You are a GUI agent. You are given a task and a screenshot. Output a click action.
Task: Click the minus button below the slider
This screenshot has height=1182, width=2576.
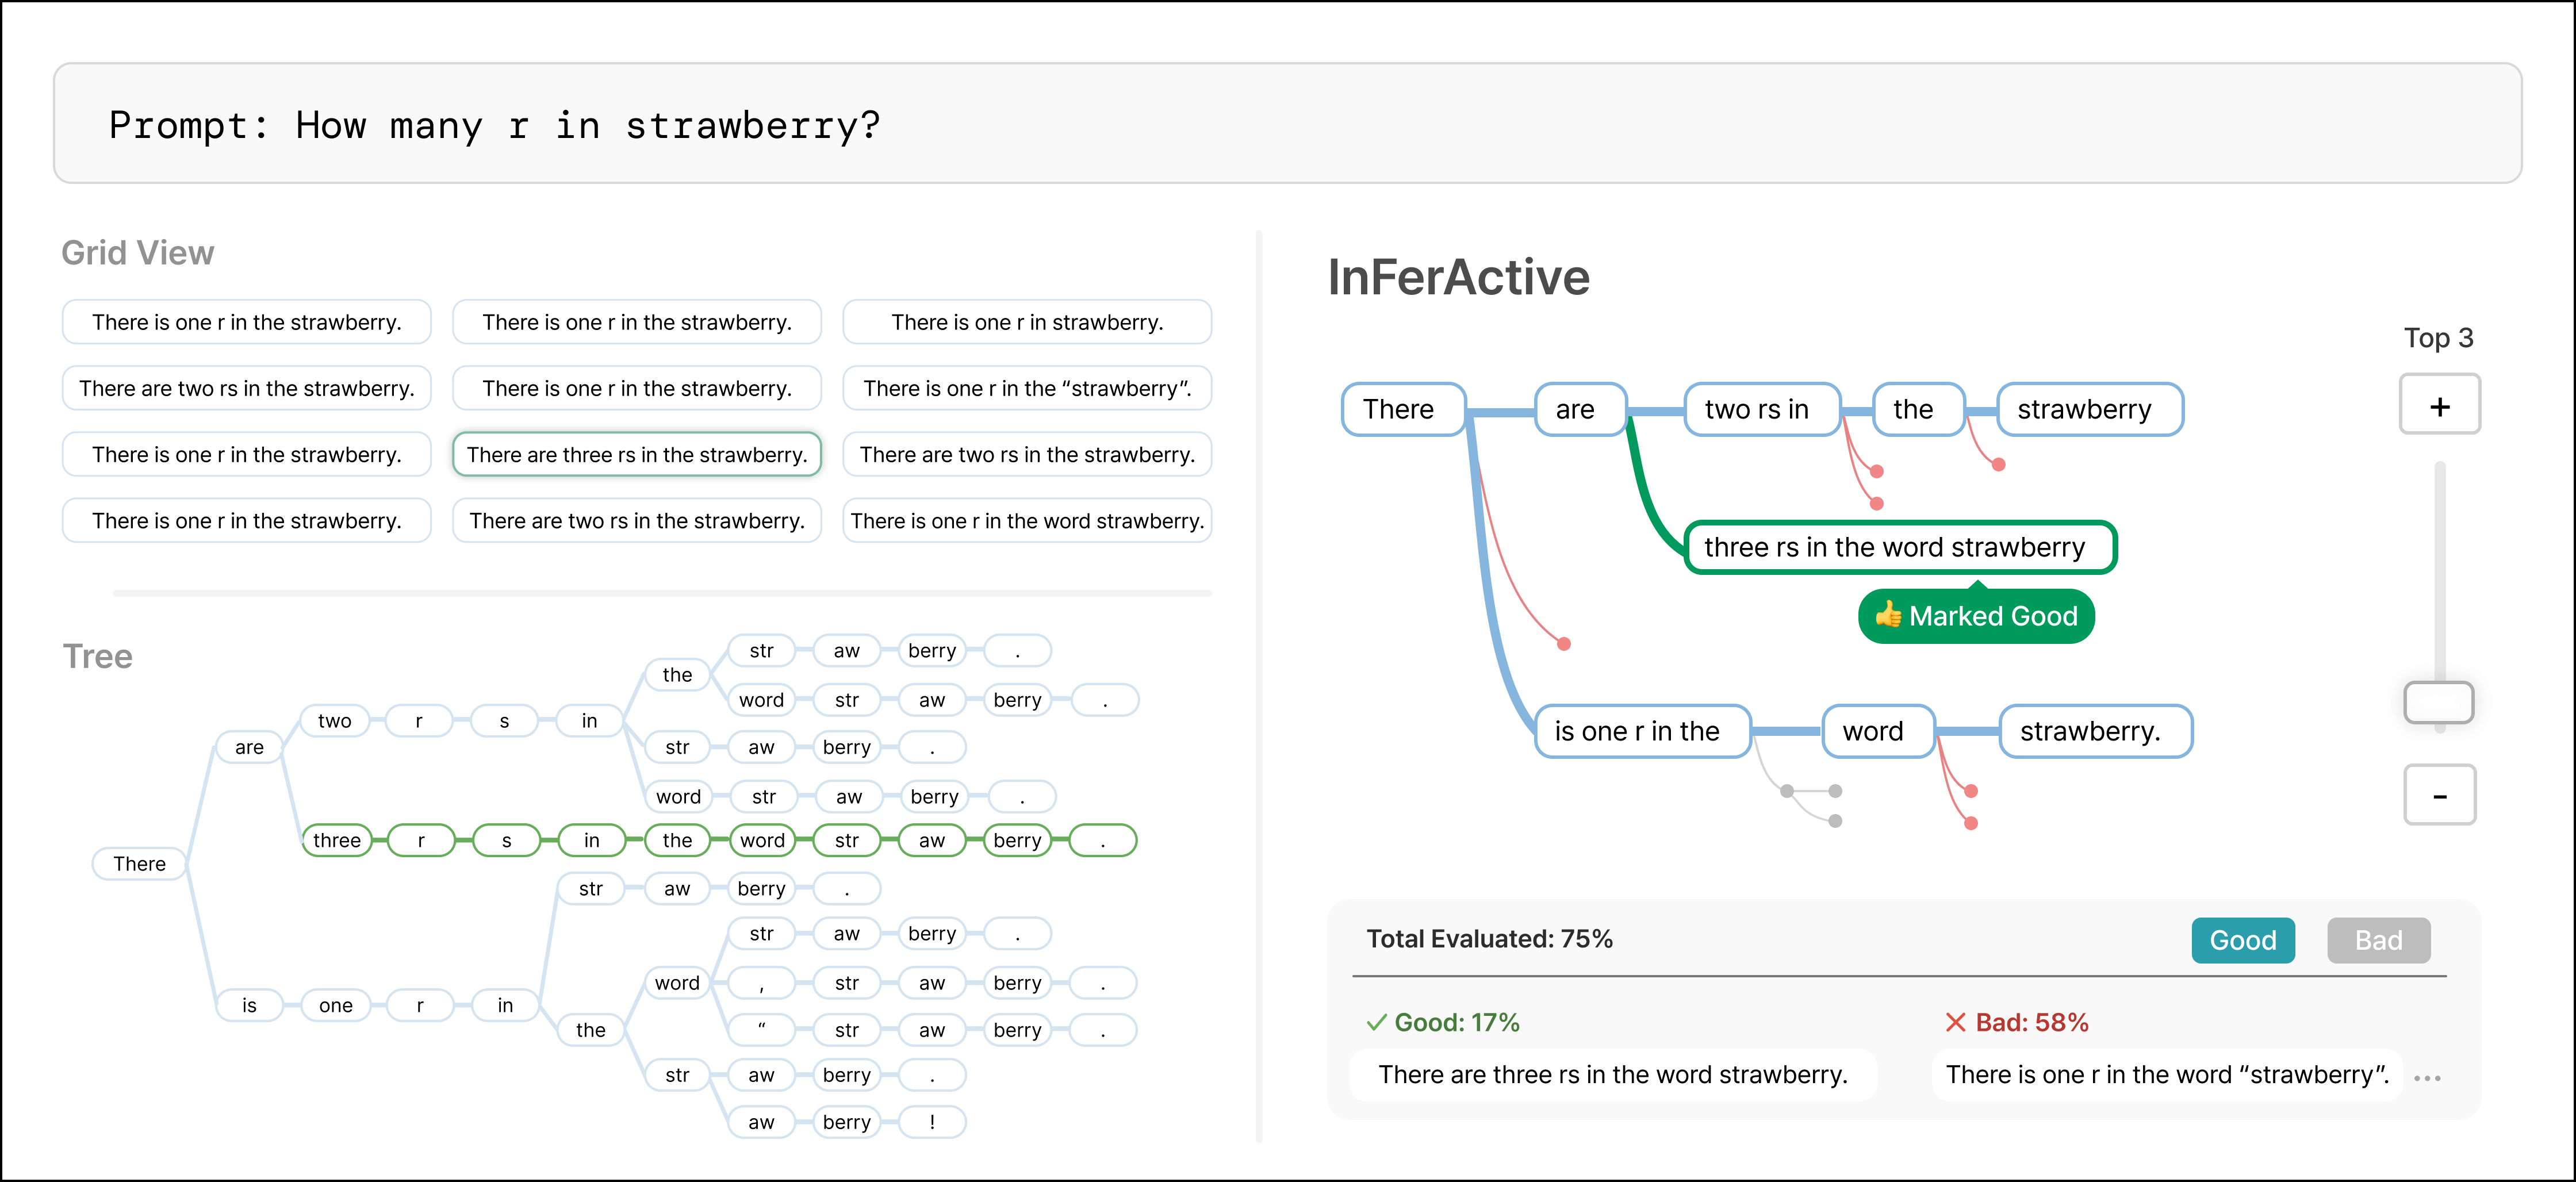[x=2439, y=795]
